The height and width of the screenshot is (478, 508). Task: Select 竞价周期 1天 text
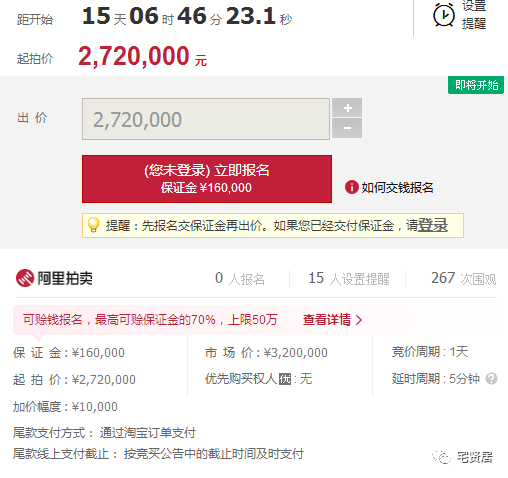tap(430, 352)
